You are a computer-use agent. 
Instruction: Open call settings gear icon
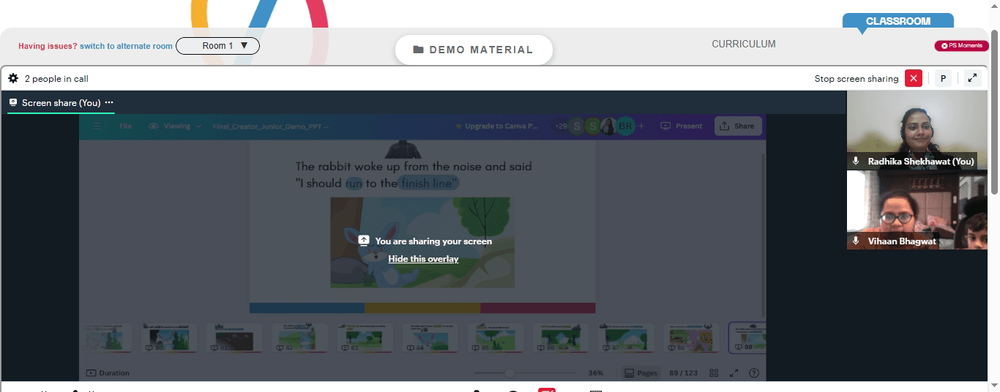pos(13,78)
